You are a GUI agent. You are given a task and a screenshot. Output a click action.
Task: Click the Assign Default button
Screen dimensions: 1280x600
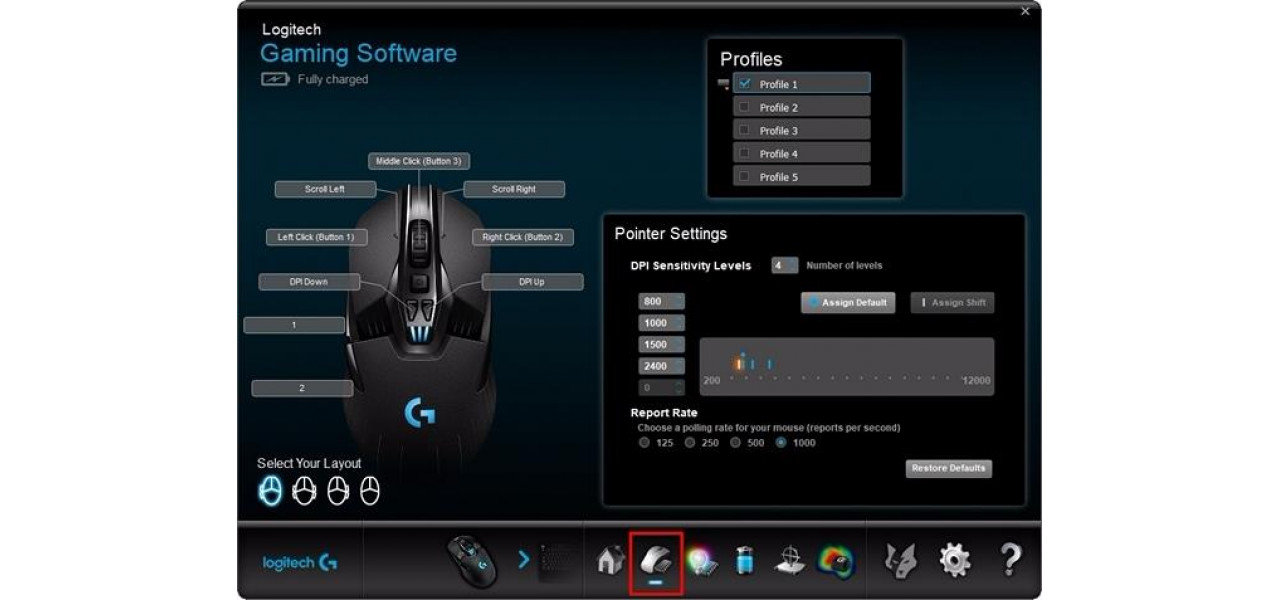click(848, 302)
